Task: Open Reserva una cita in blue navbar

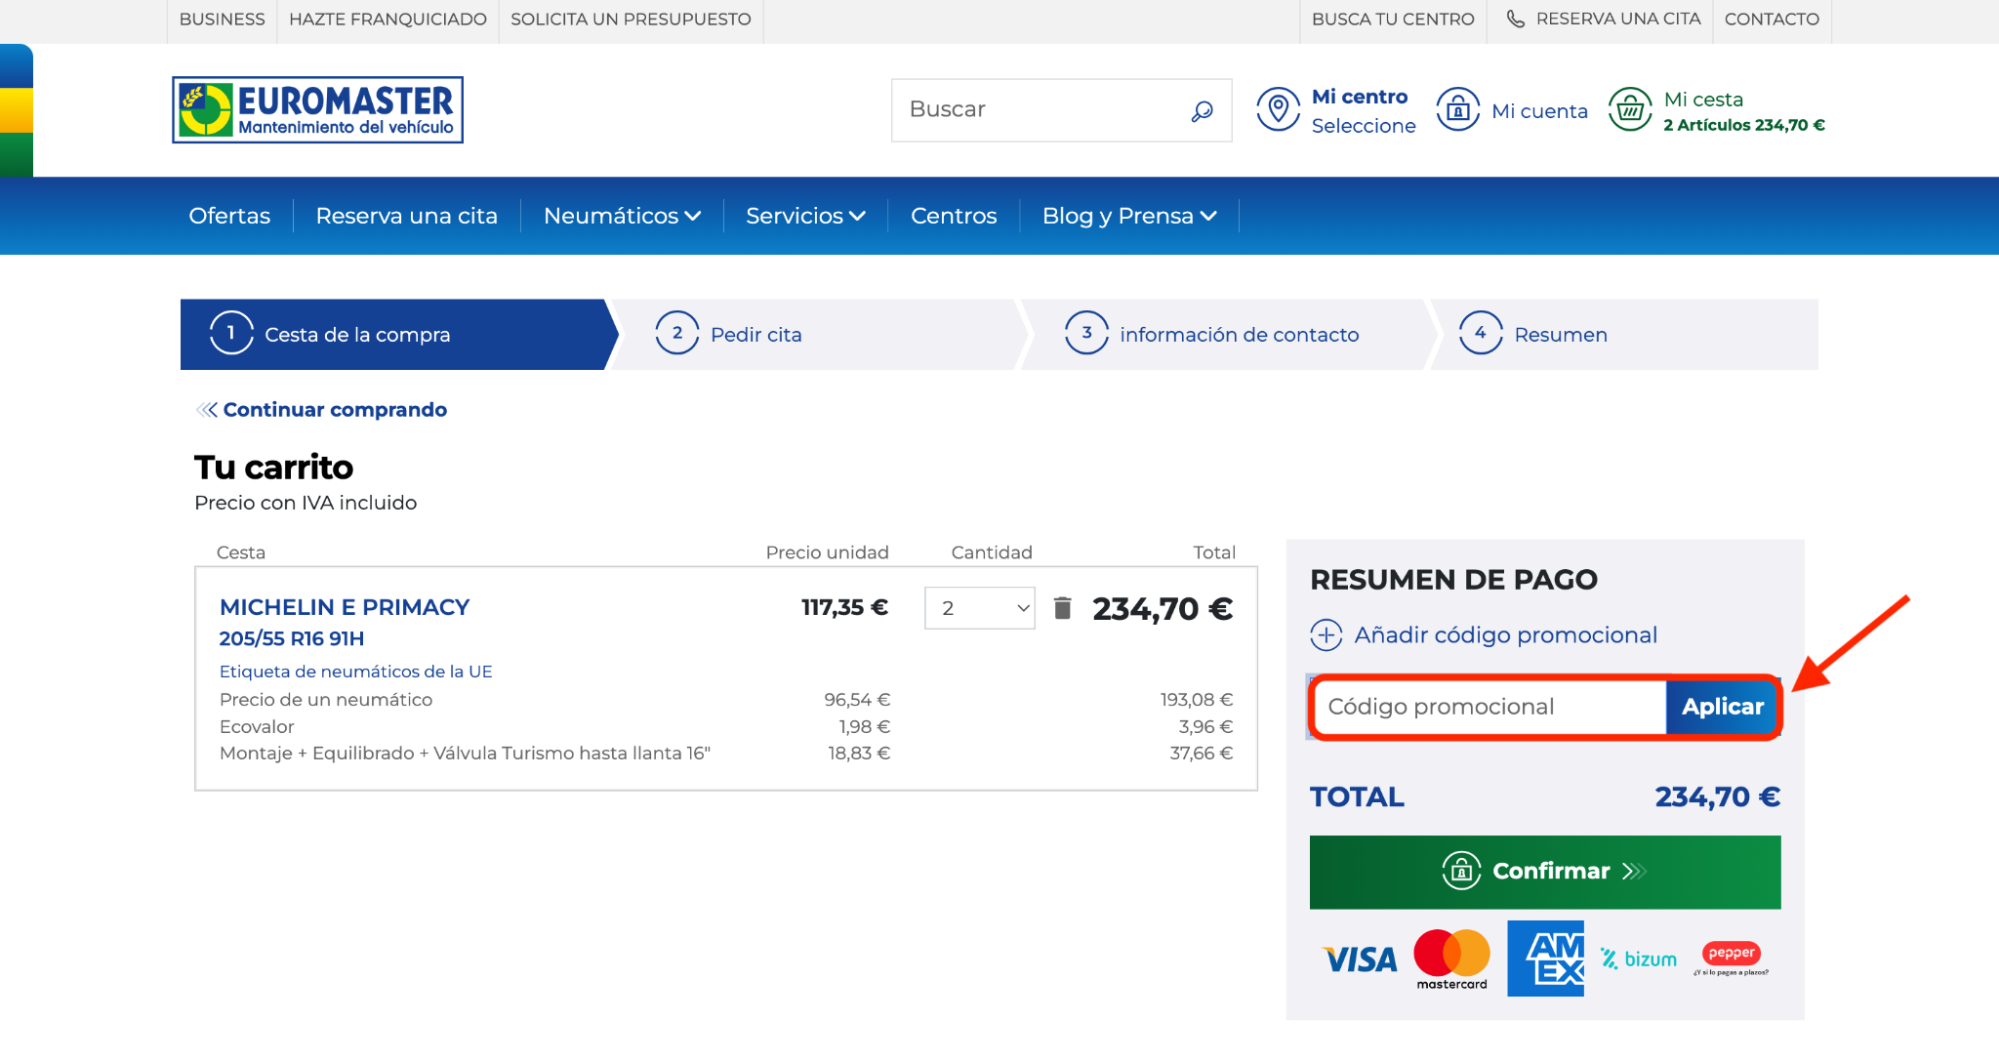Action: 407,216
